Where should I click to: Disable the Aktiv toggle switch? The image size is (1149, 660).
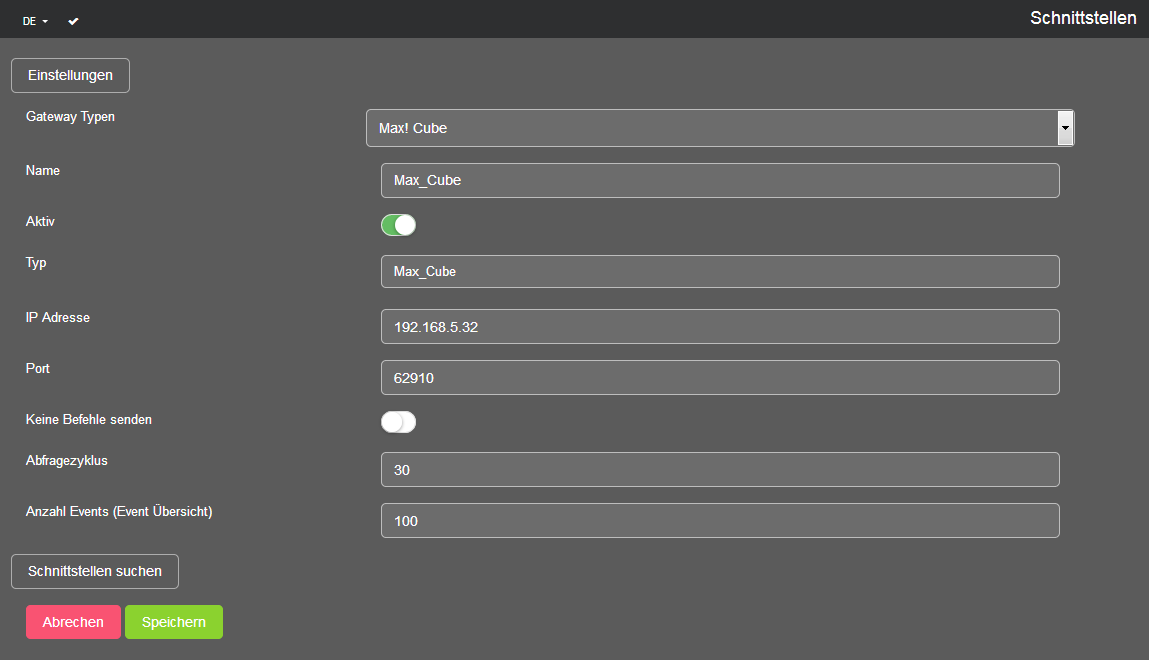pyautogui.click(x=399, y=225)
